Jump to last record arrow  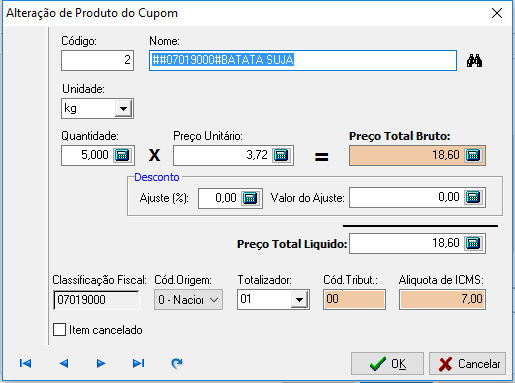[x=138, y=363]
